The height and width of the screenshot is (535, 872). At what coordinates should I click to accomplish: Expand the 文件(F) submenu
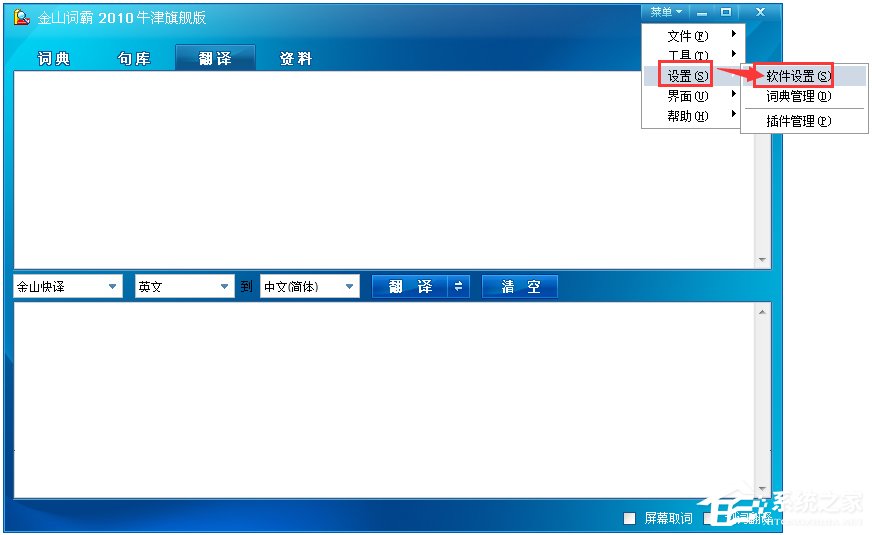(692, 36)
